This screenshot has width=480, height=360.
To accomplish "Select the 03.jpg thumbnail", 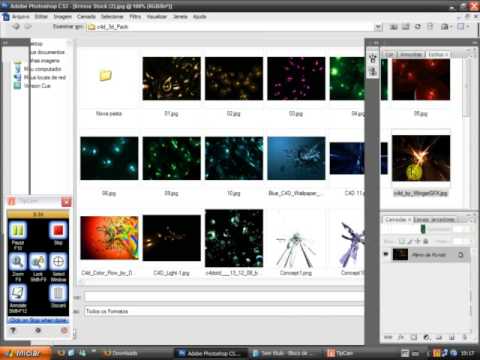I will [x=296, y=79].
